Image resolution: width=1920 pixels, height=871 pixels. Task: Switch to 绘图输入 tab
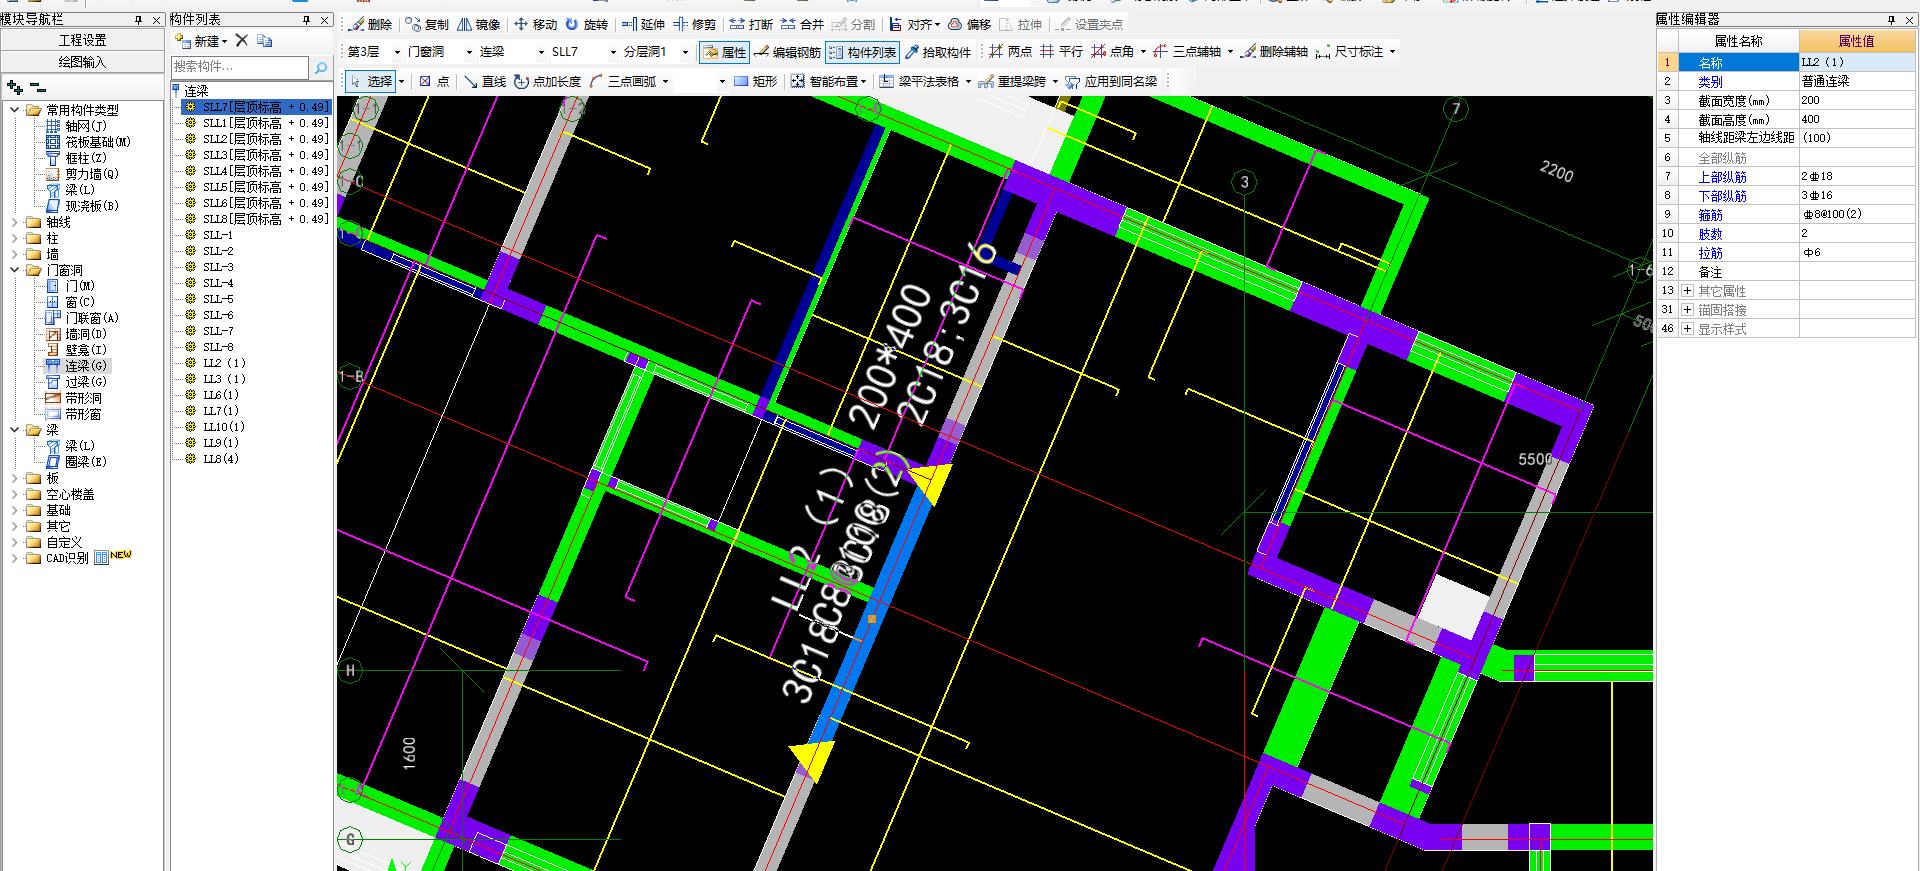82,62
